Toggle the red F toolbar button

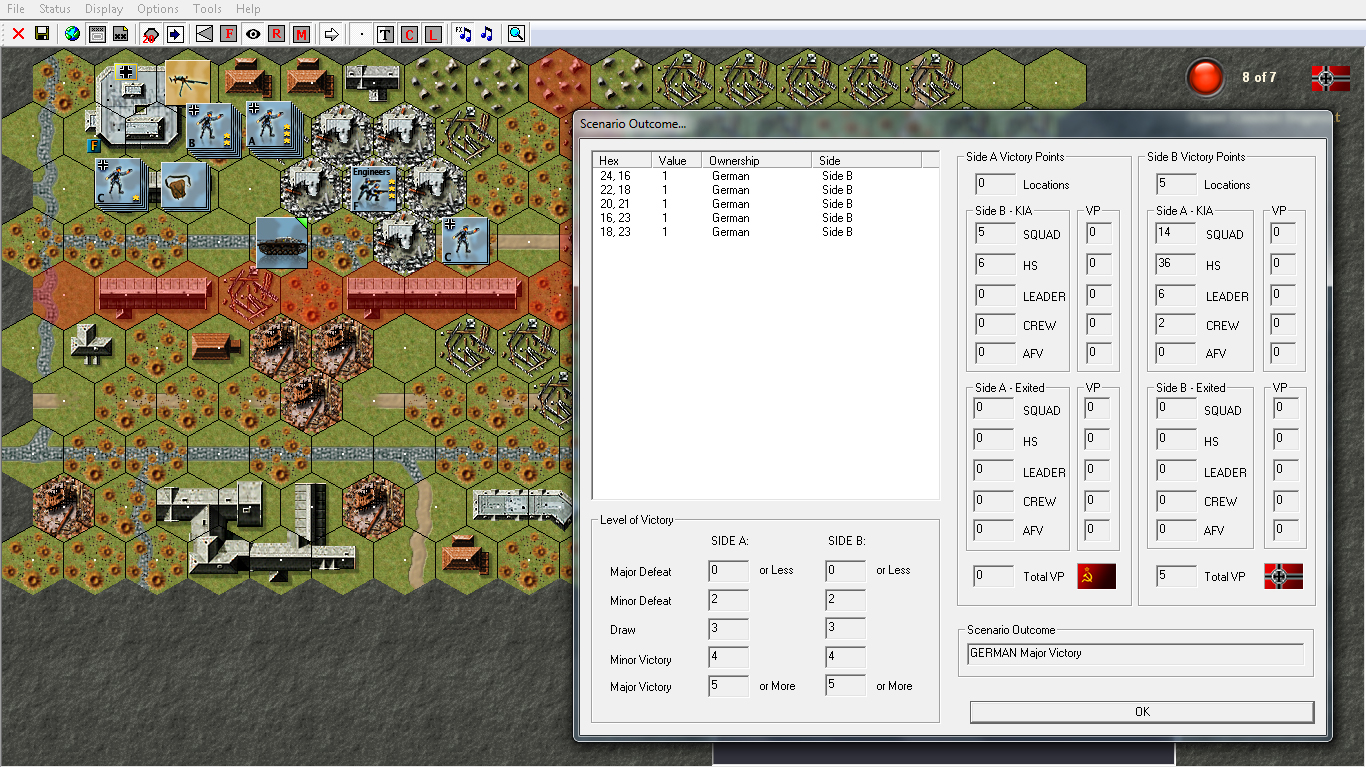(229, 34)
